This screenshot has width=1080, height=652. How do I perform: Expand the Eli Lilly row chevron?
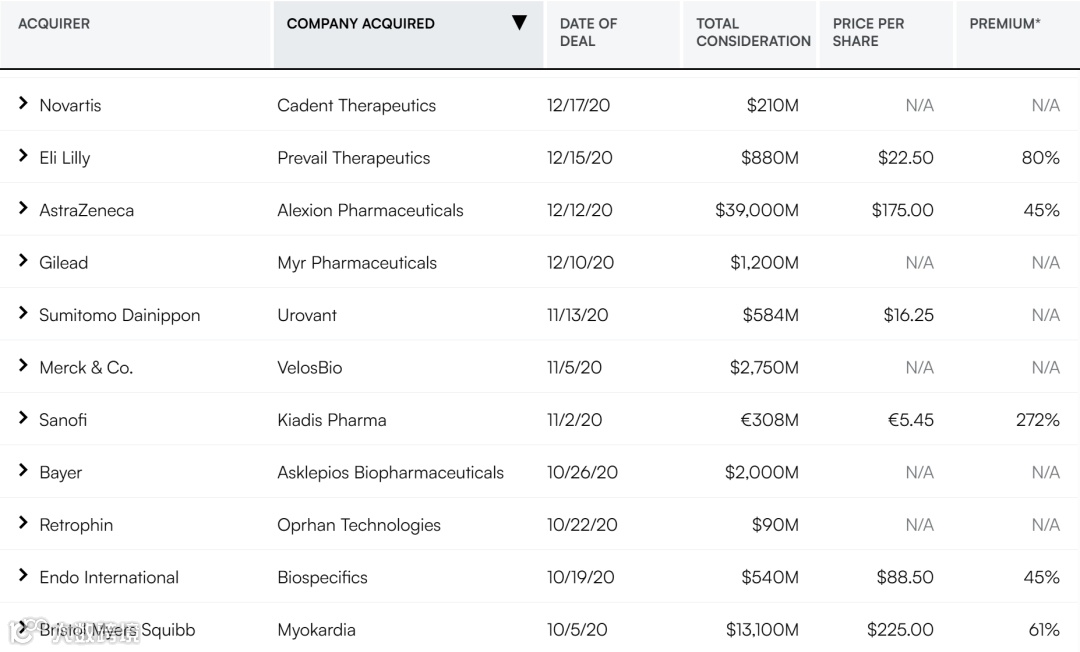tap(23, 156)
